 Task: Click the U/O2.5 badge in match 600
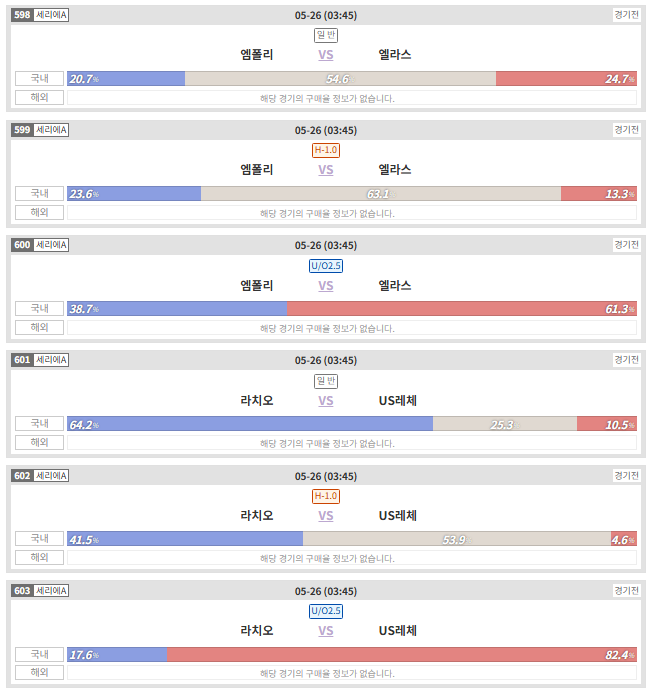(326, 266)
